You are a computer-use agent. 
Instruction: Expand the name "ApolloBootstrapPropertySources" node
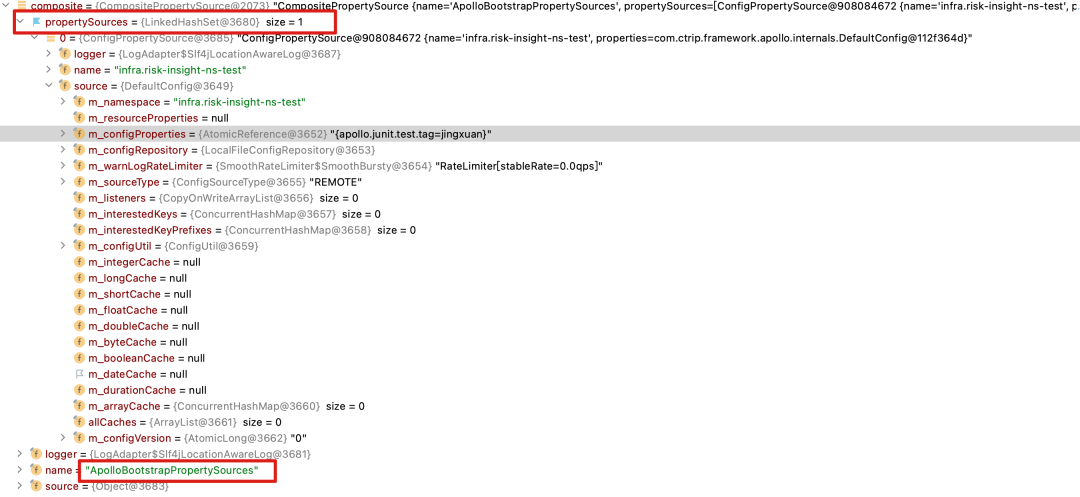19,470
